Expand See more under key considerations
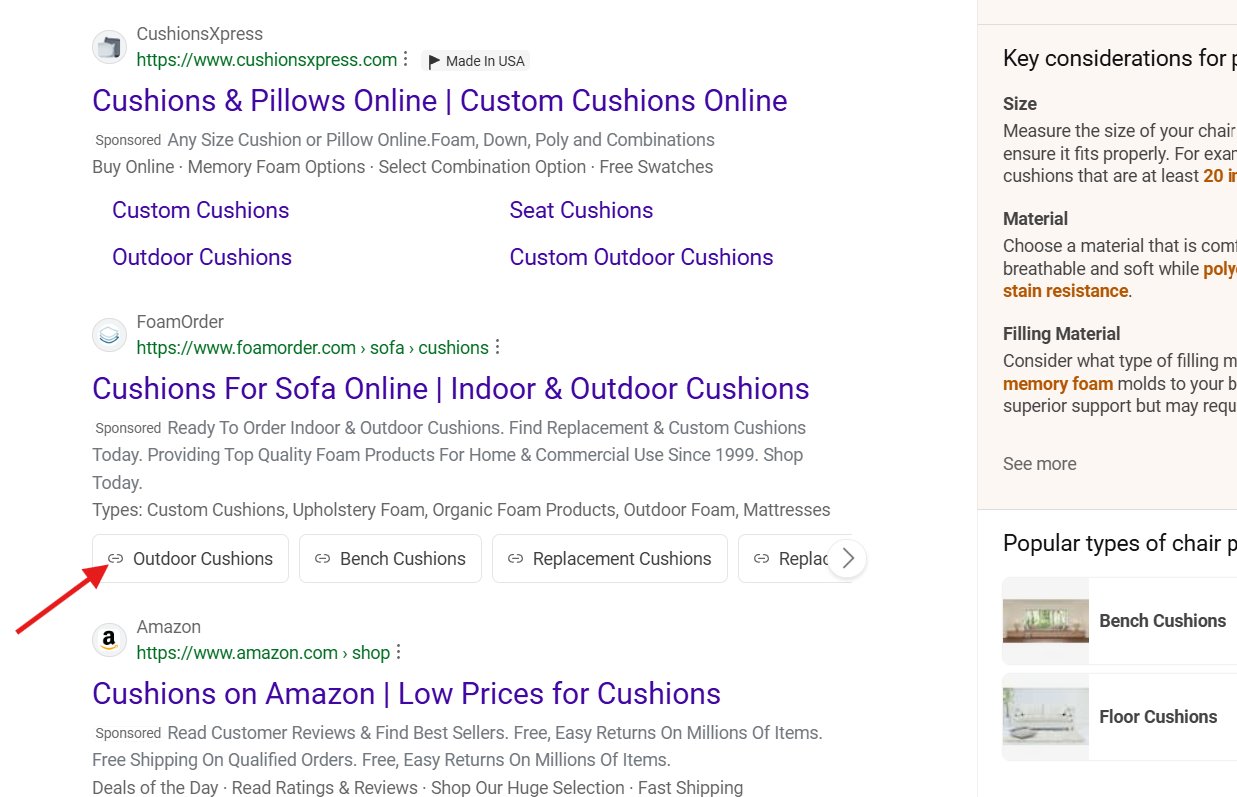 1039,463
